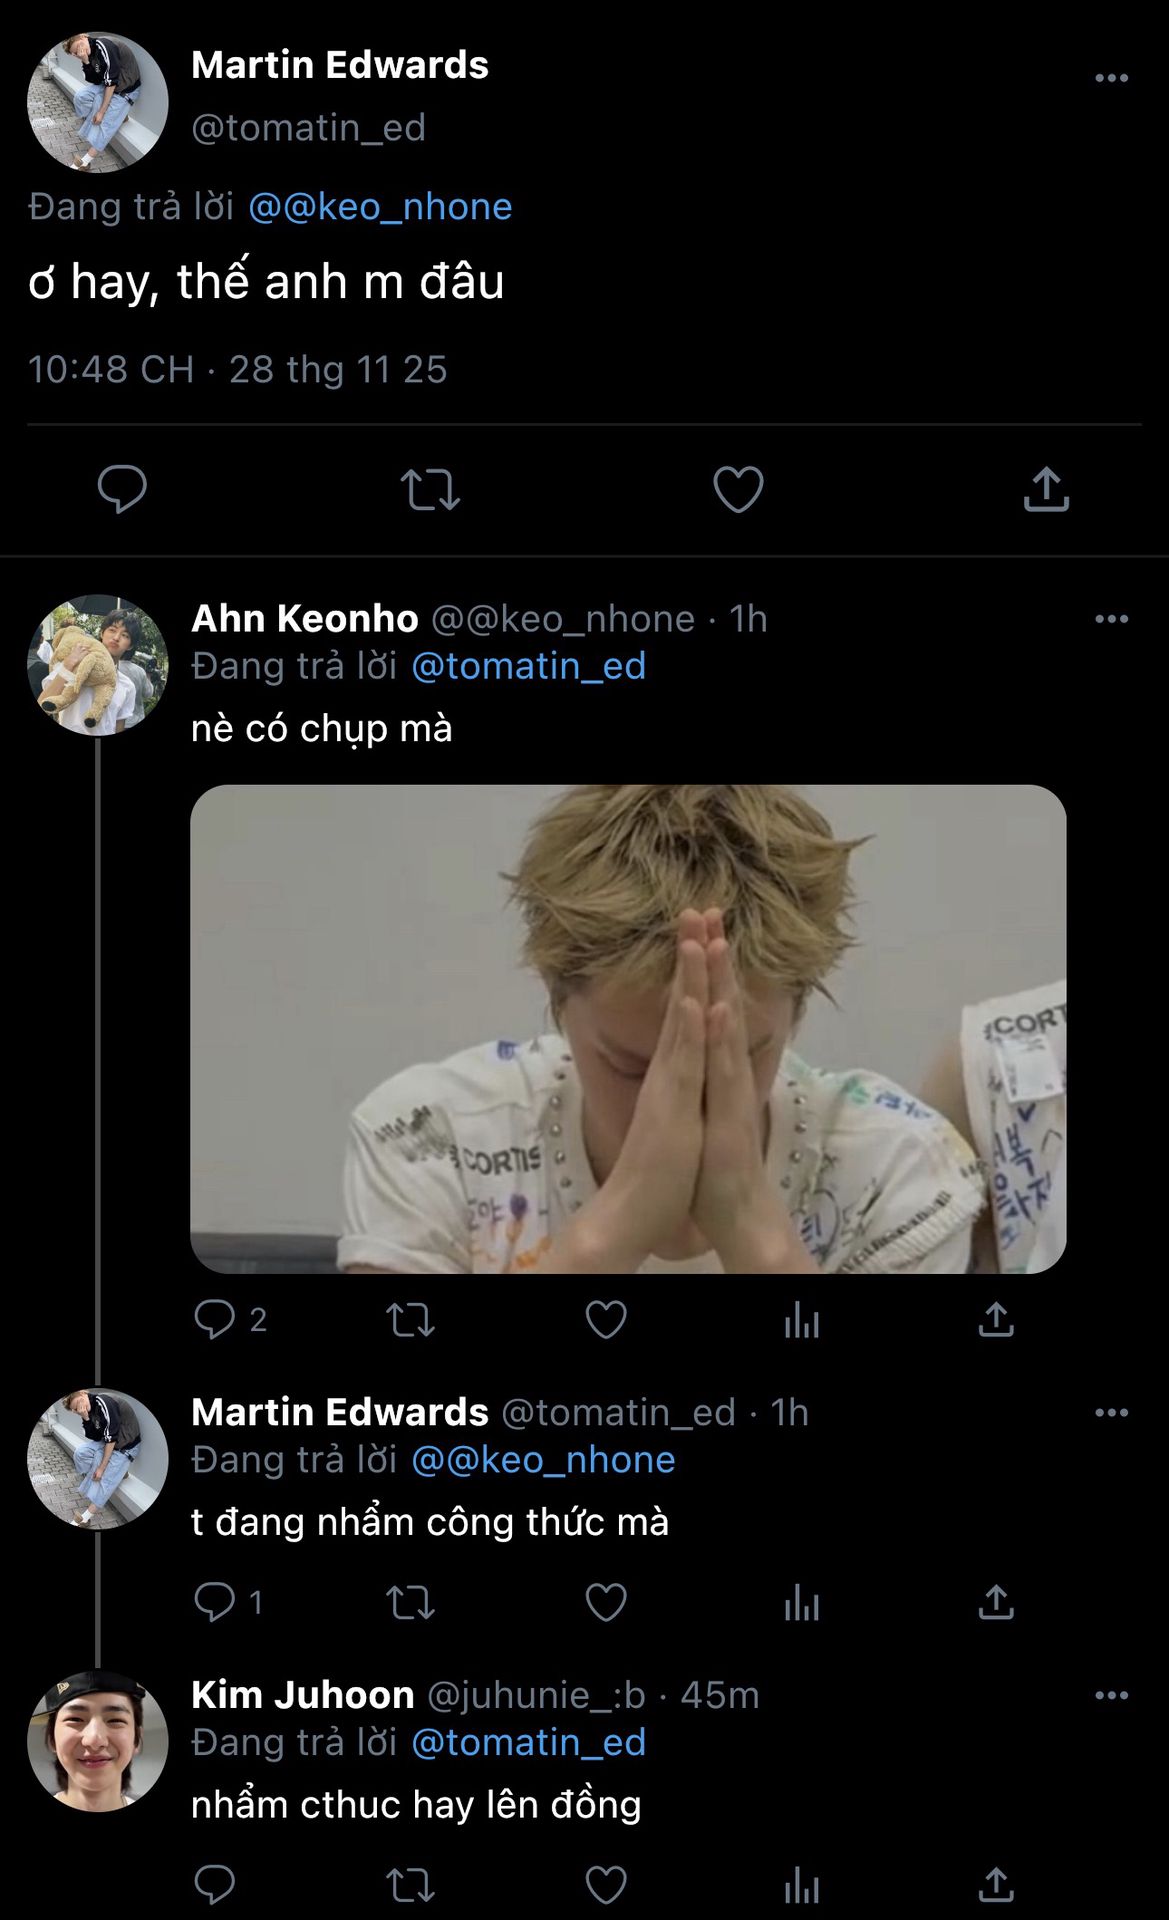Share the main tweet via upload icon
1169x1920 pixels.
point(1047,489)
